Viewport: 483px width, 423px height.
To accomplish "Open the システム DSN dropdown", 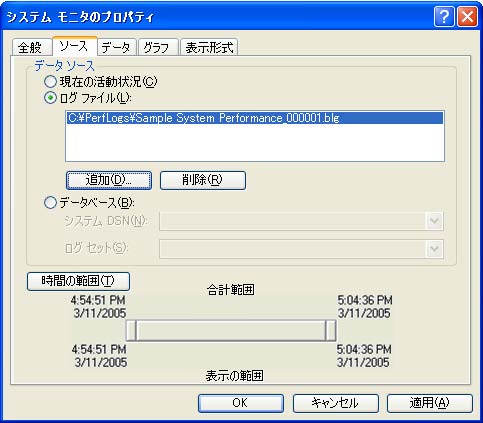I will pos(435,221).
